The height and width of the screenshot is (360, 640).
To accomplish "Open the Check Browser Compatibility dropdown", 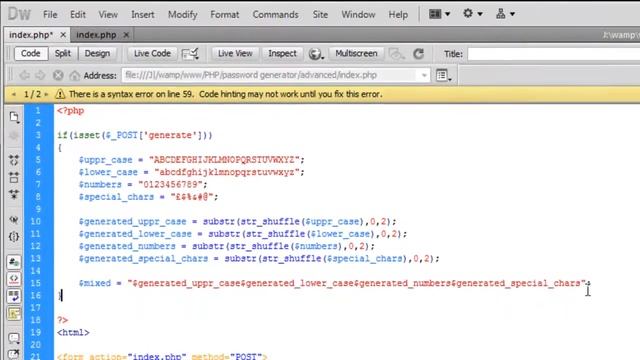I will [190, 54].
